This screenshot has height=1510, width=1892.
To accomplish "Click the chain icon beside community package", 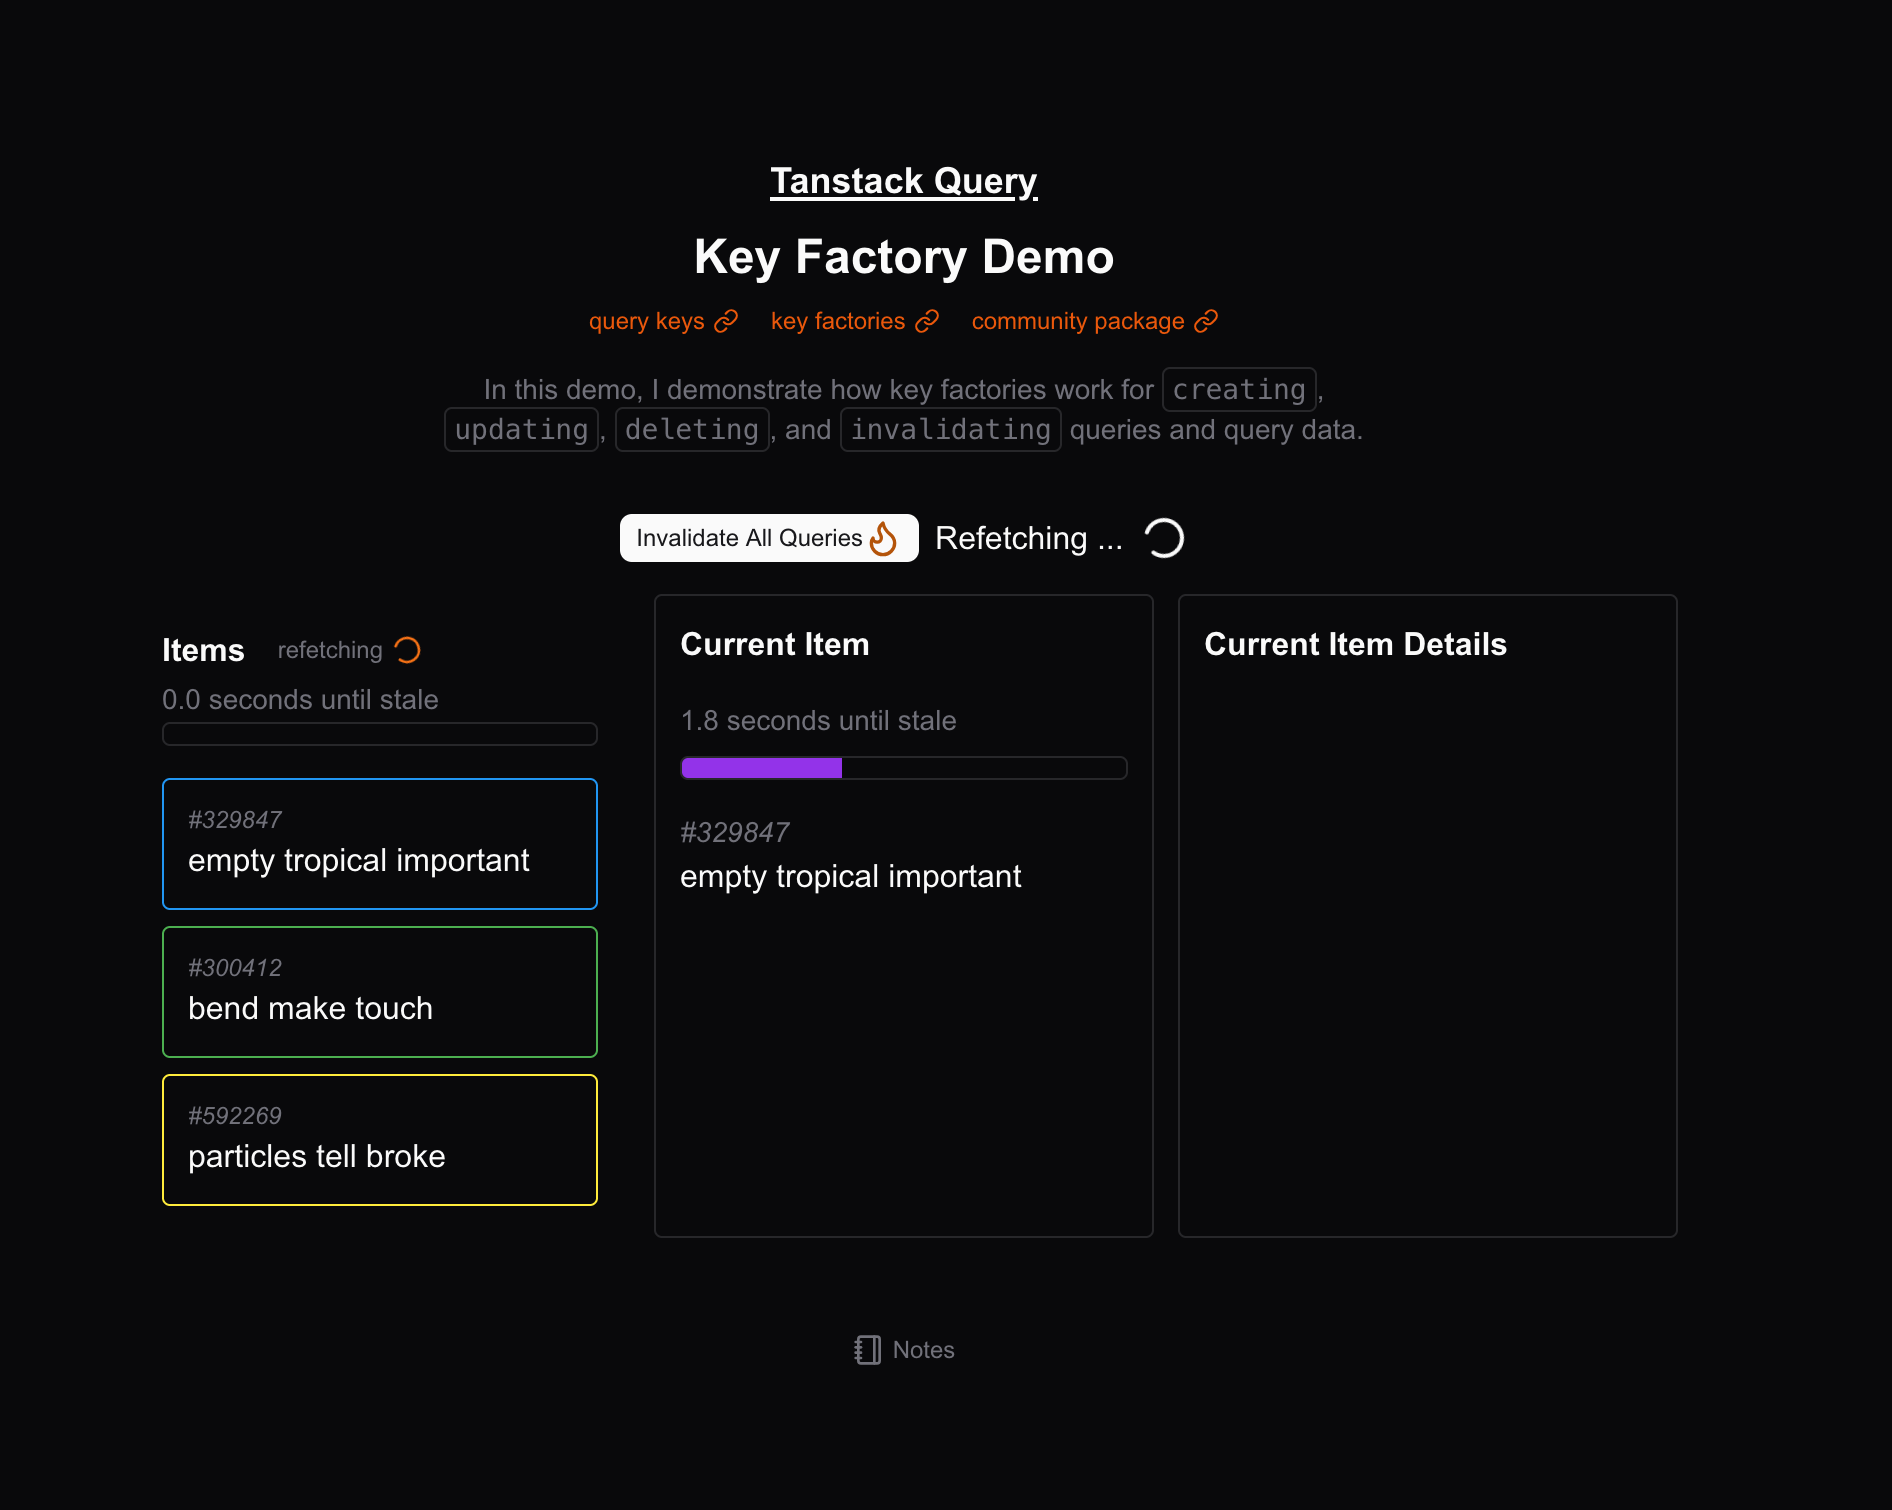I will click(1206, 321).
